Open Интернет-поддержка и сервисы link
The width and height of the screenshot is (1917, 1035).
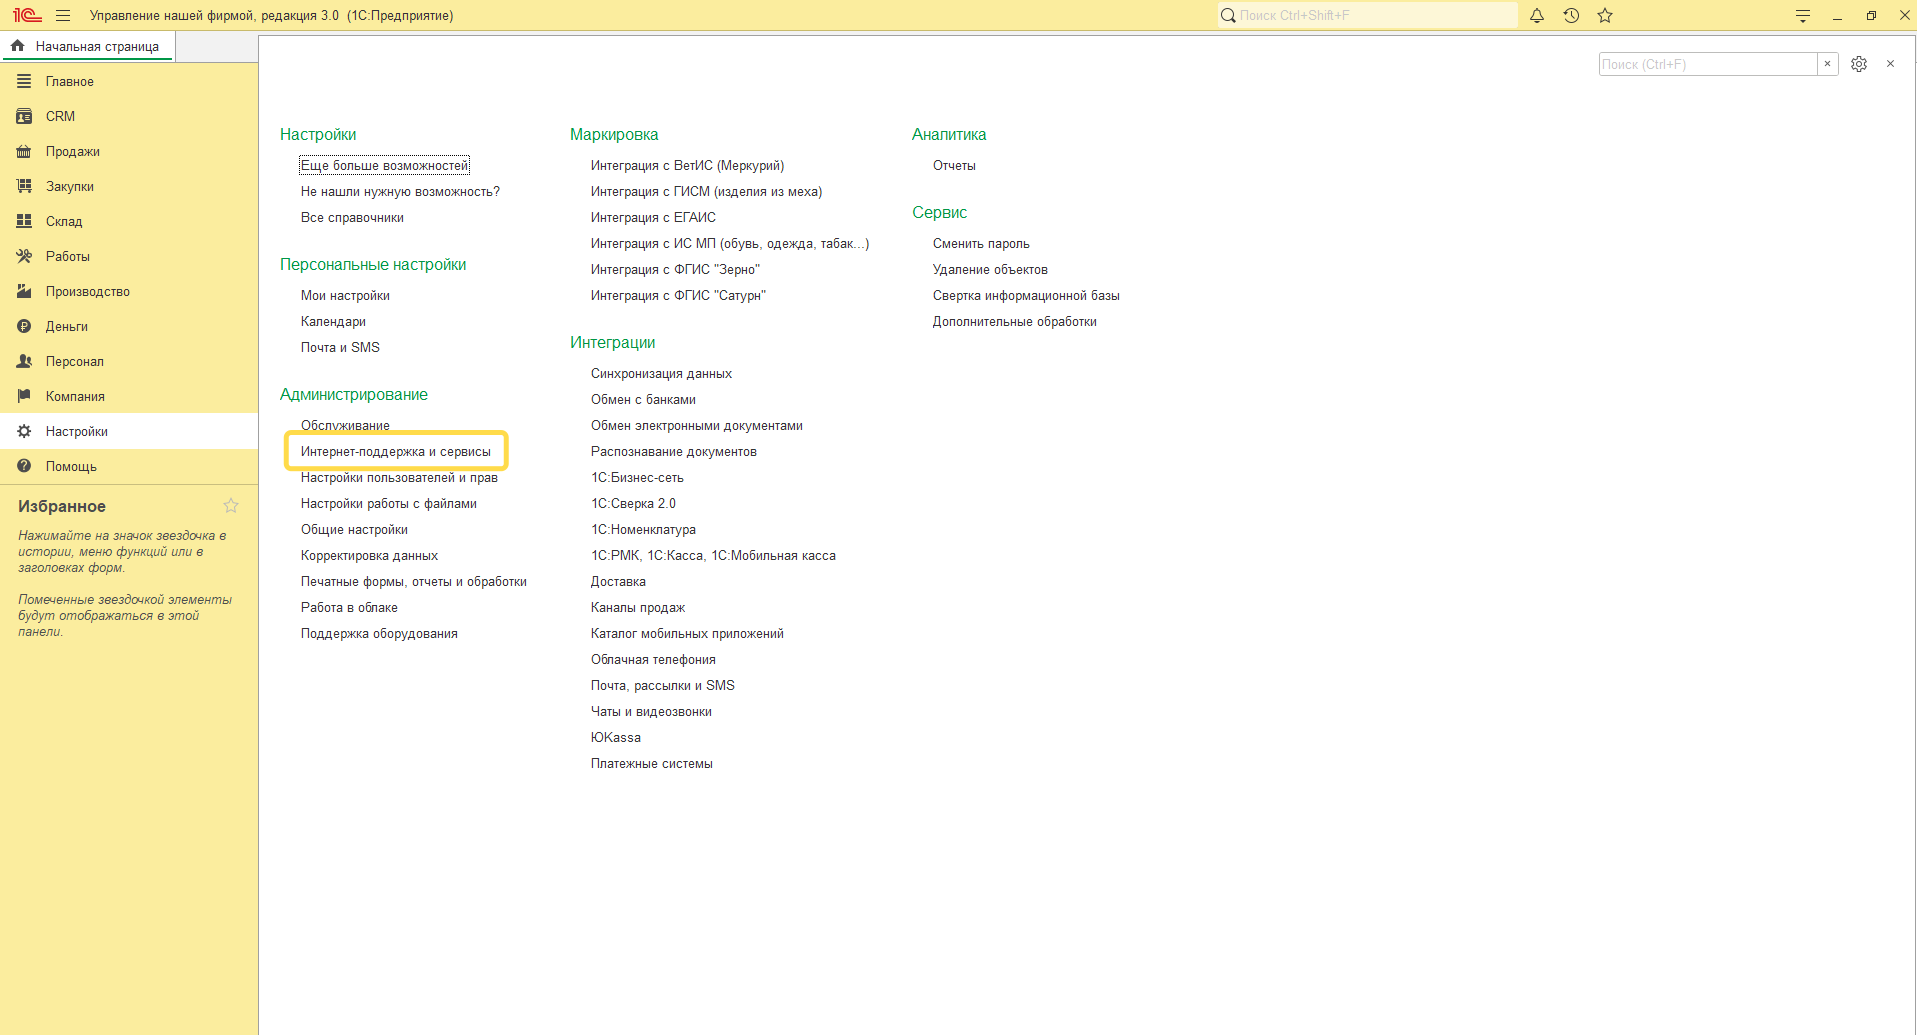[x=395, y=452]
